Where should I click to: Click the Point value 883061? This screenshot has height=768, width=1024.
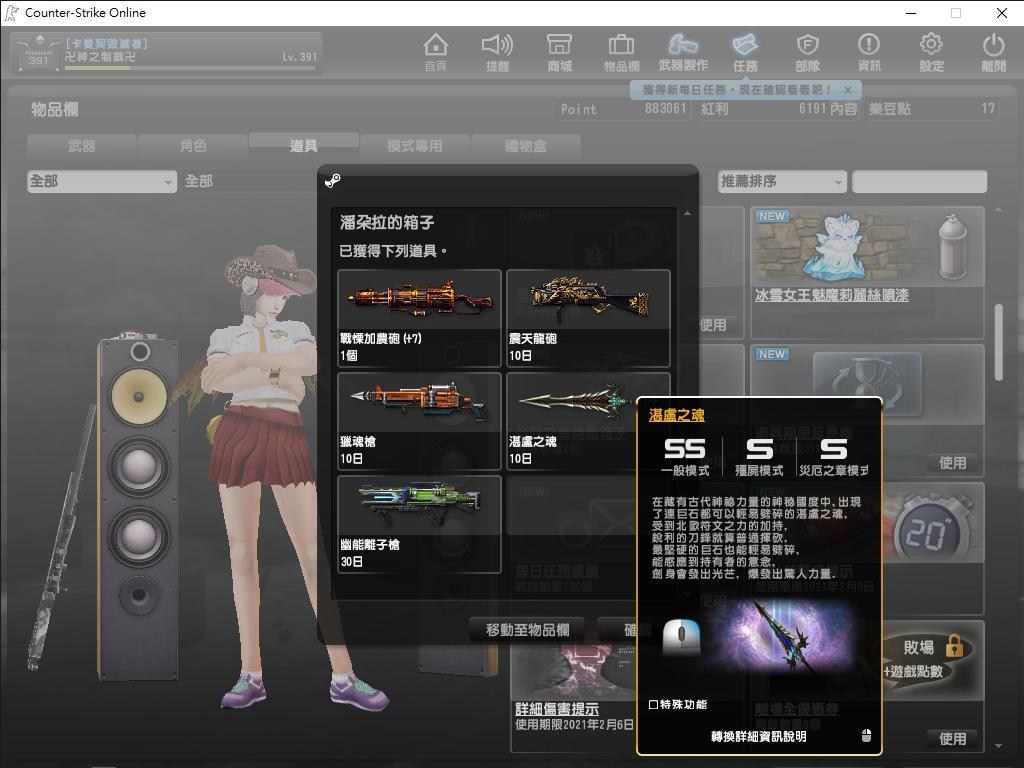pyautogui.click(x=665, y=108)
